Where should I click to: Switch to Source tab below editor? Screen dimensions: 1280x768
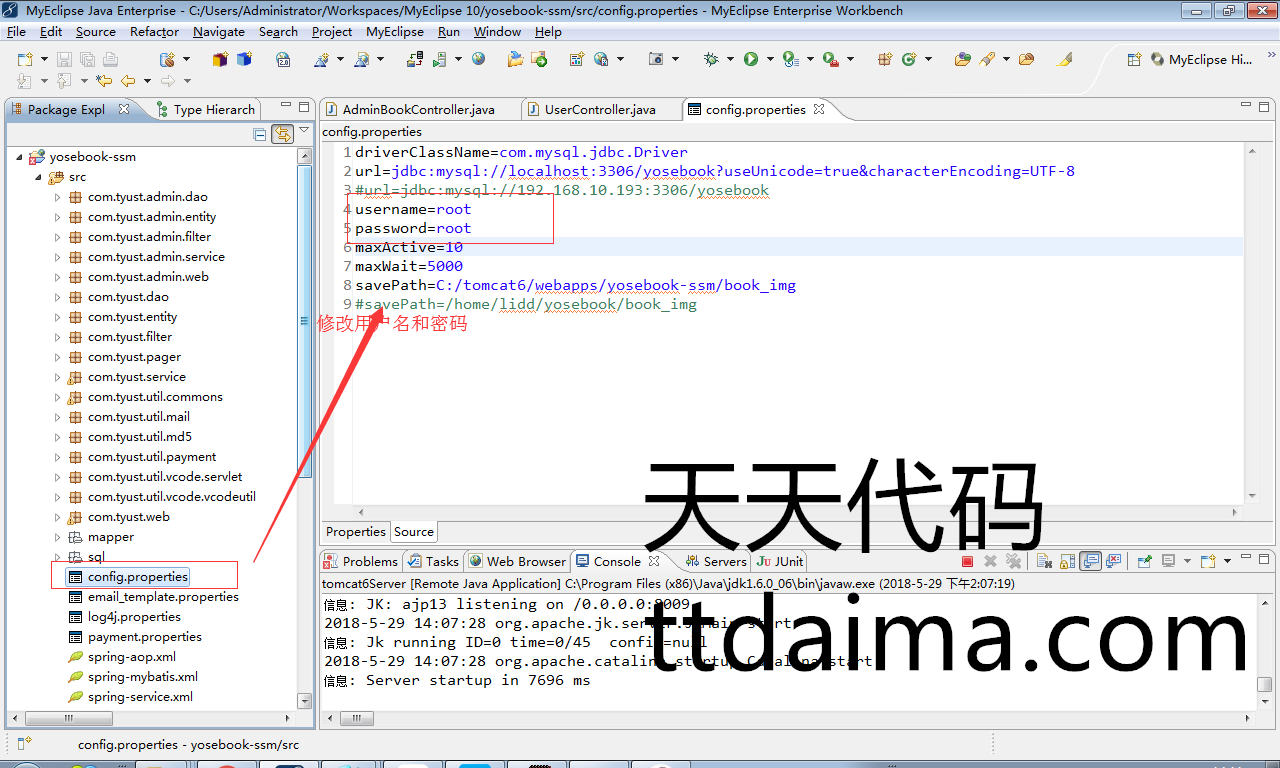414,532
